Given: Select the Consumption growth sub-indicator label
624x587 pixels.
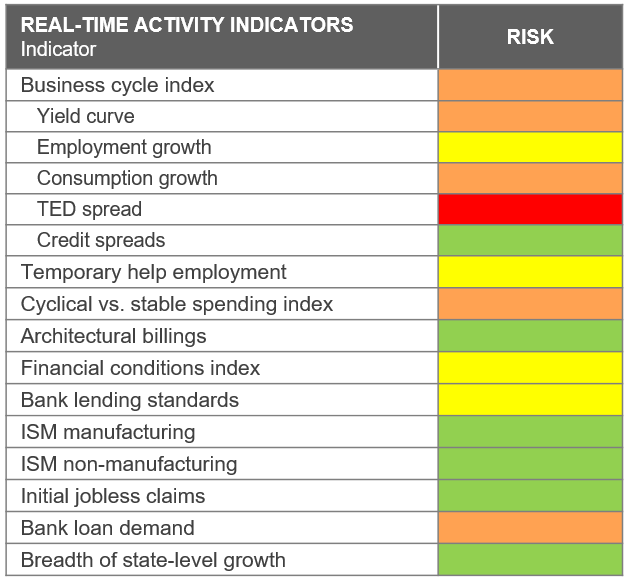Looking at the screenshot, I should click(127, 178).
